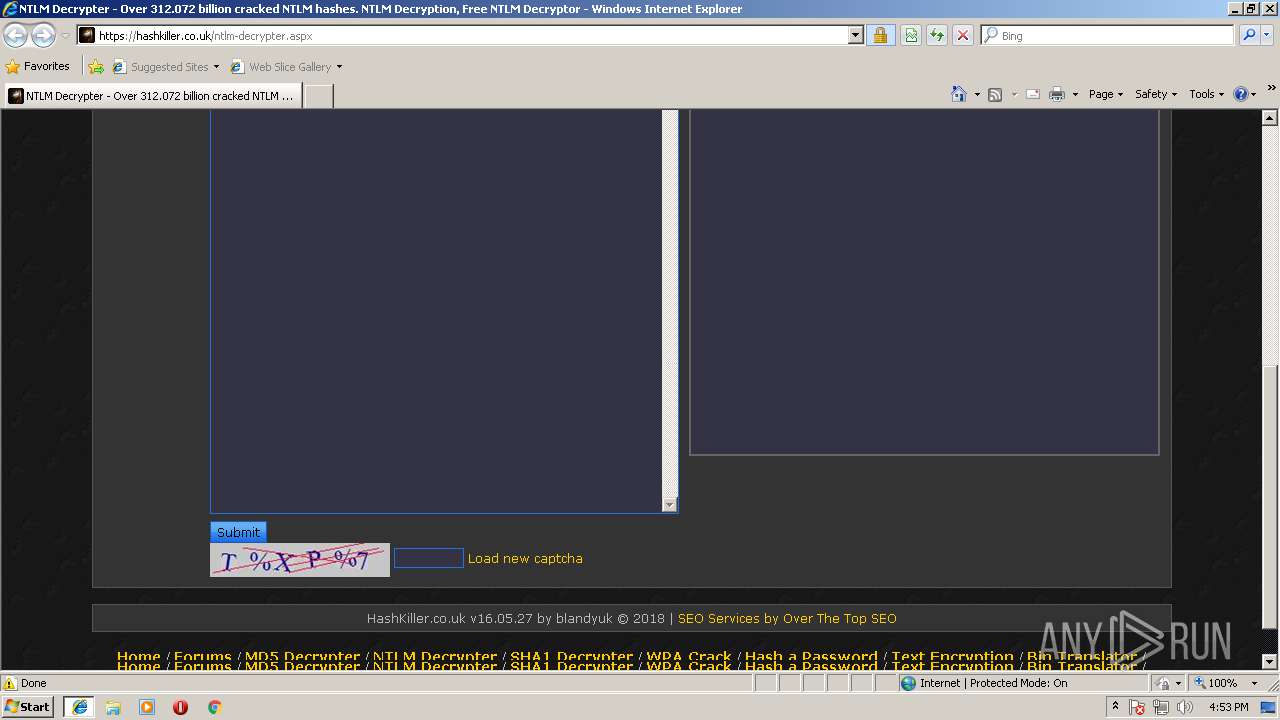The width and height of the screenshot is (1280, 720).
Task: Click the 4:53 PM system clock
Action: coord(1228,707)
